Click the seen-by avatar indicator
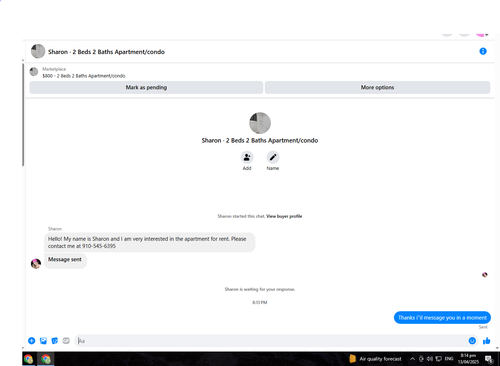500x366 pixels. [485, 275]
